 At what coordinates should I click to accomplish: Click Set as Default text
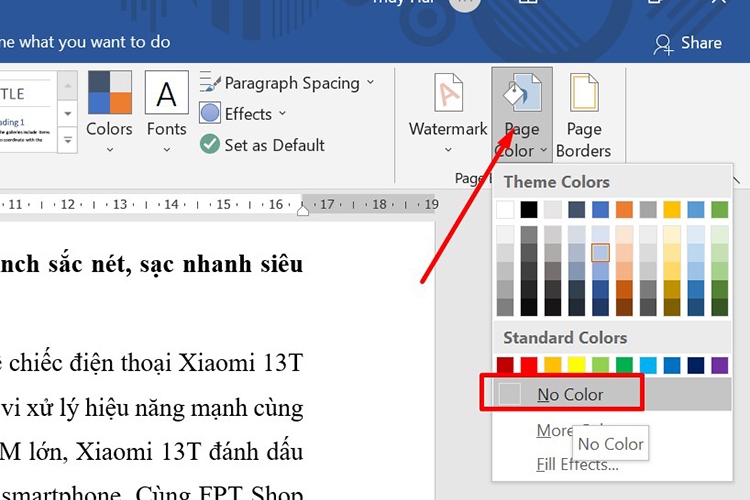click(275, 145)
